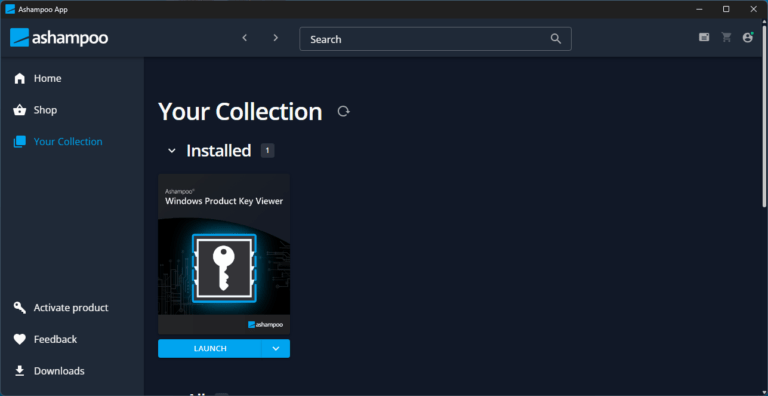Open the shopping cart icon
The image size is (768, 396).
726,37
